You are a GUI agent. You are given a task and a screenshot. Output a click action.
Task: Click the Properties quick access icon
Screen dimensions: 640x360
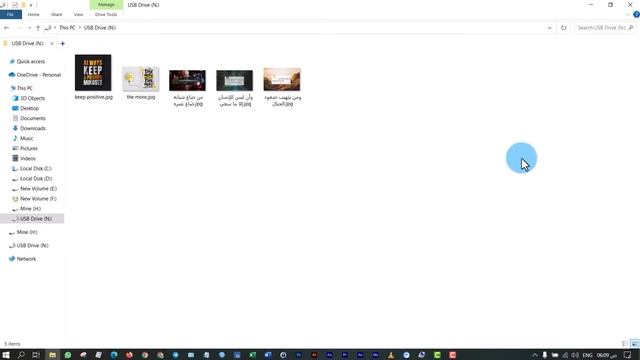[x=15, y=5]
